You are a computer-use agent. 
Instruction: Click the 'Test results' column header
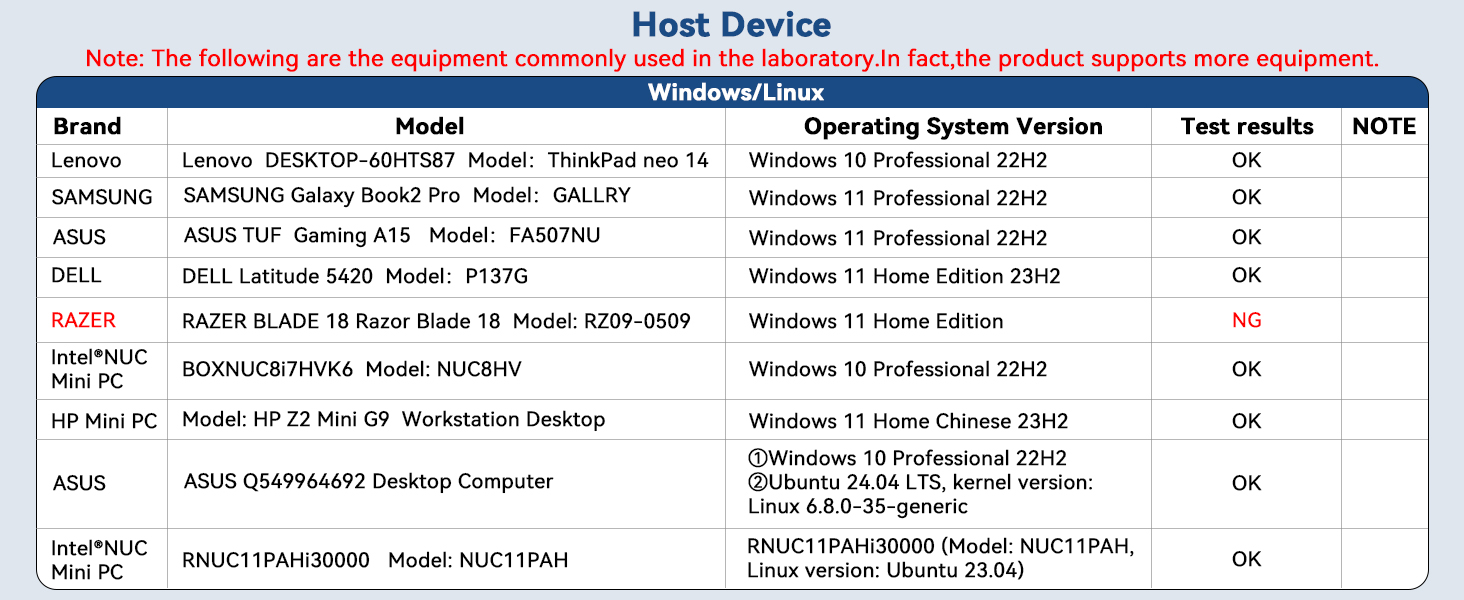[1247, 126]
